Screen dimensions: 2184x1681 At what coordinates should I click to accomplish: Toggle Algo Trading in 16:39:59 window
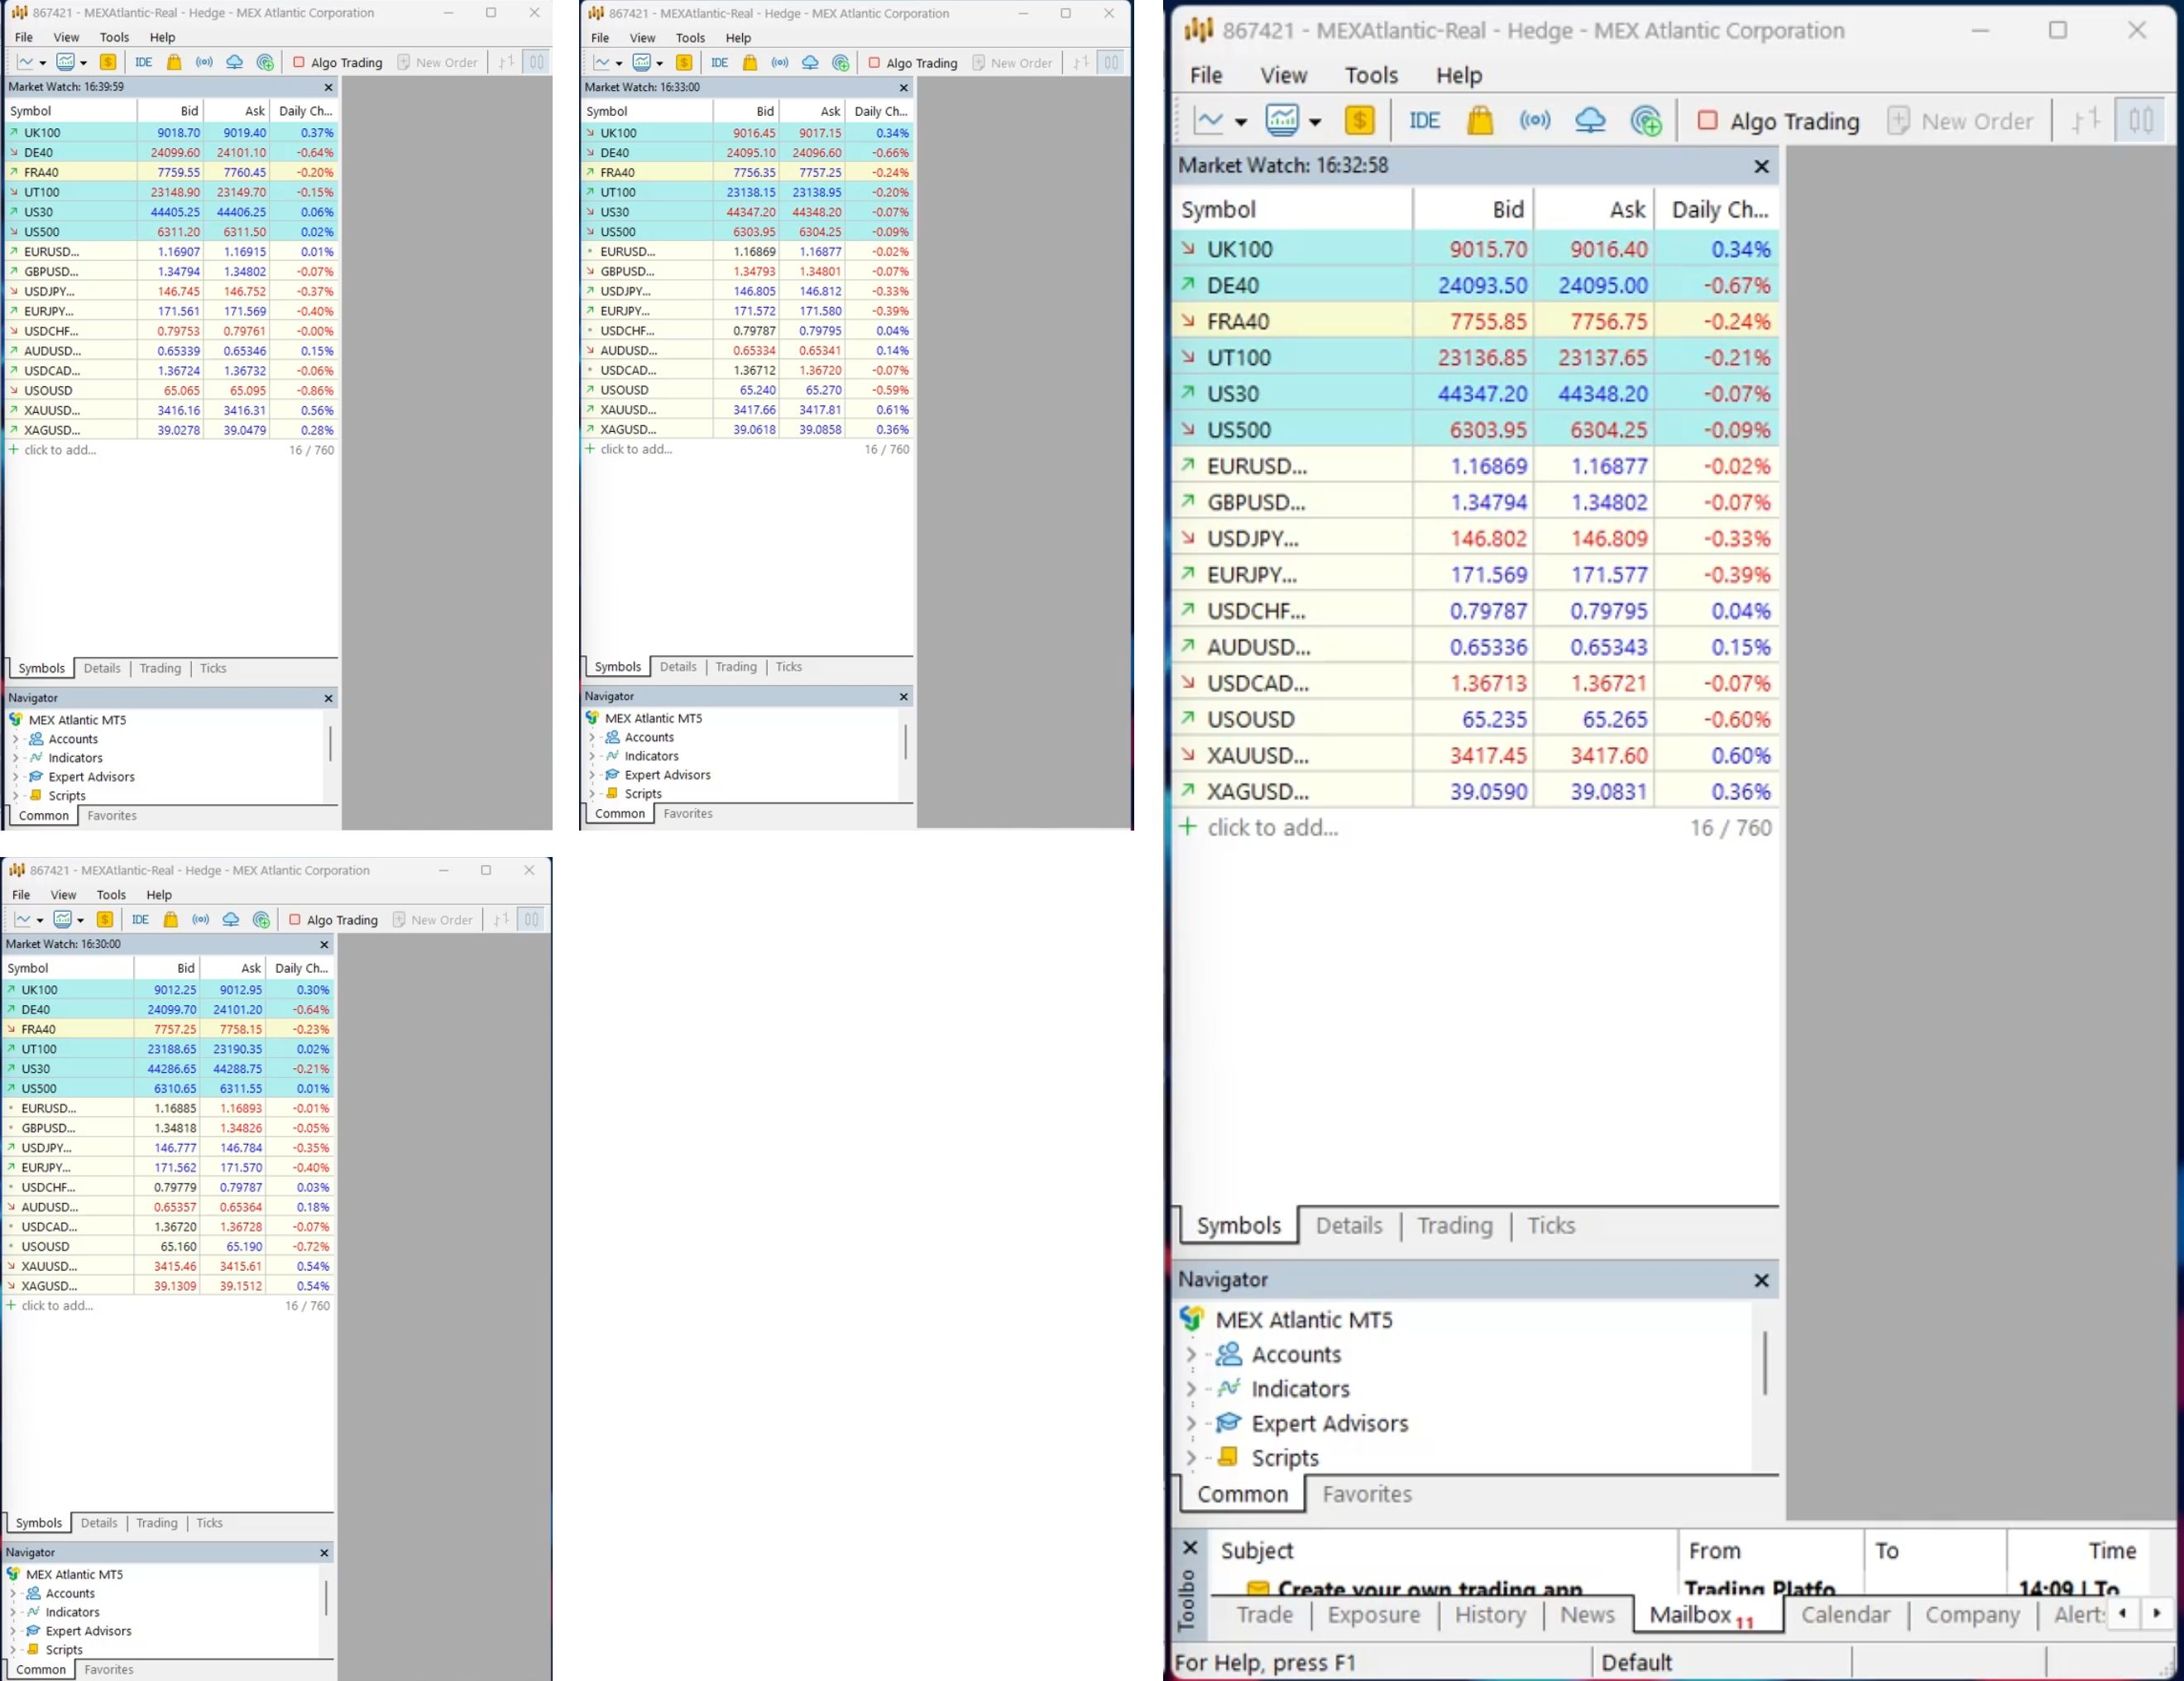point(337,62)
